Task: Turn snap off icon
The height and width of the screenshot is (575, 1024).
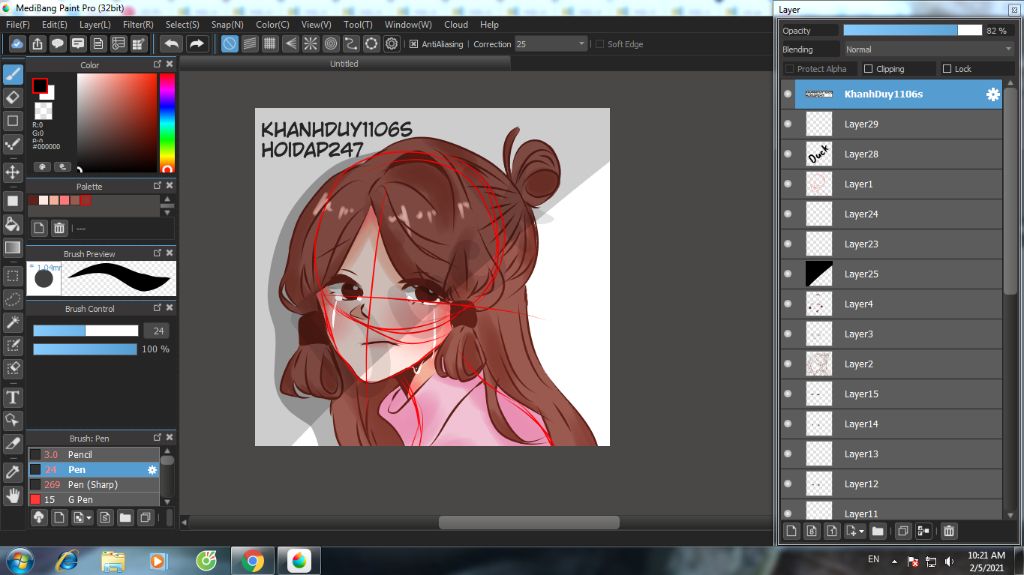Action: tap(229, 44)
